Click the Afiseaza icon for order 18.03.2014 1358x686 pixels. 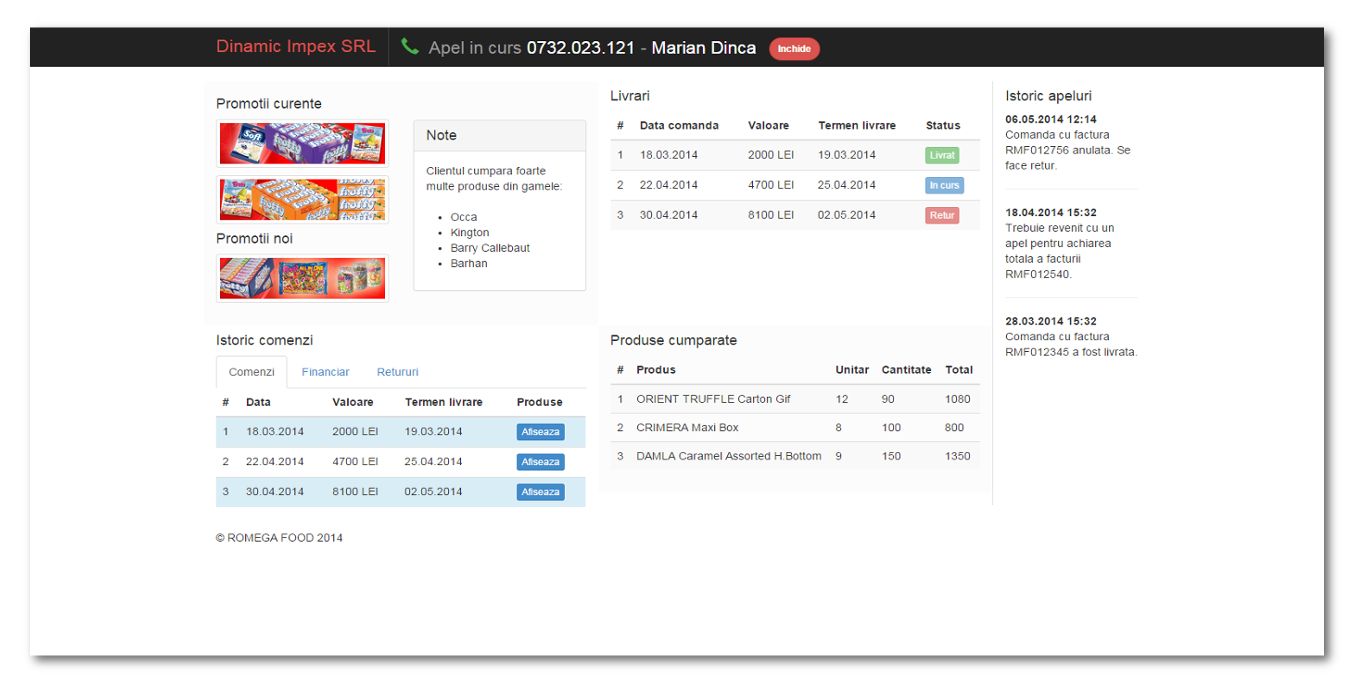tap(539, 432)
